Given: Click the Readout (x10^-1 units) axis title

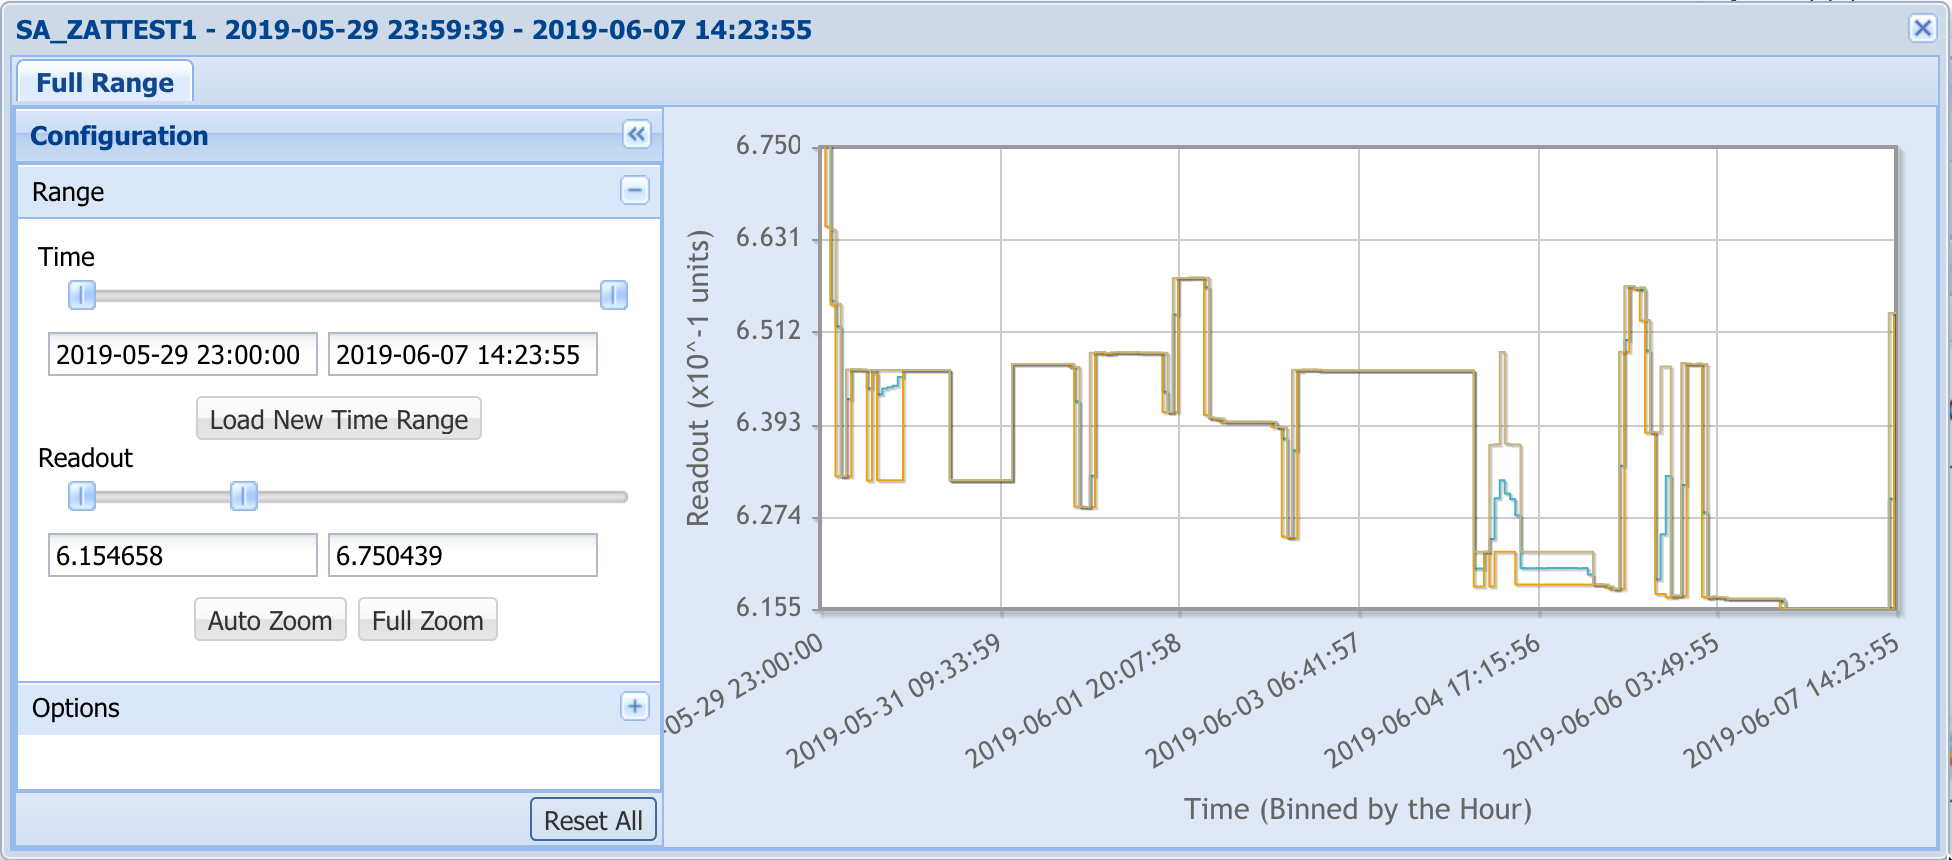Looking at the screenshot, I should pyautogui.click(x=698, y=378).
